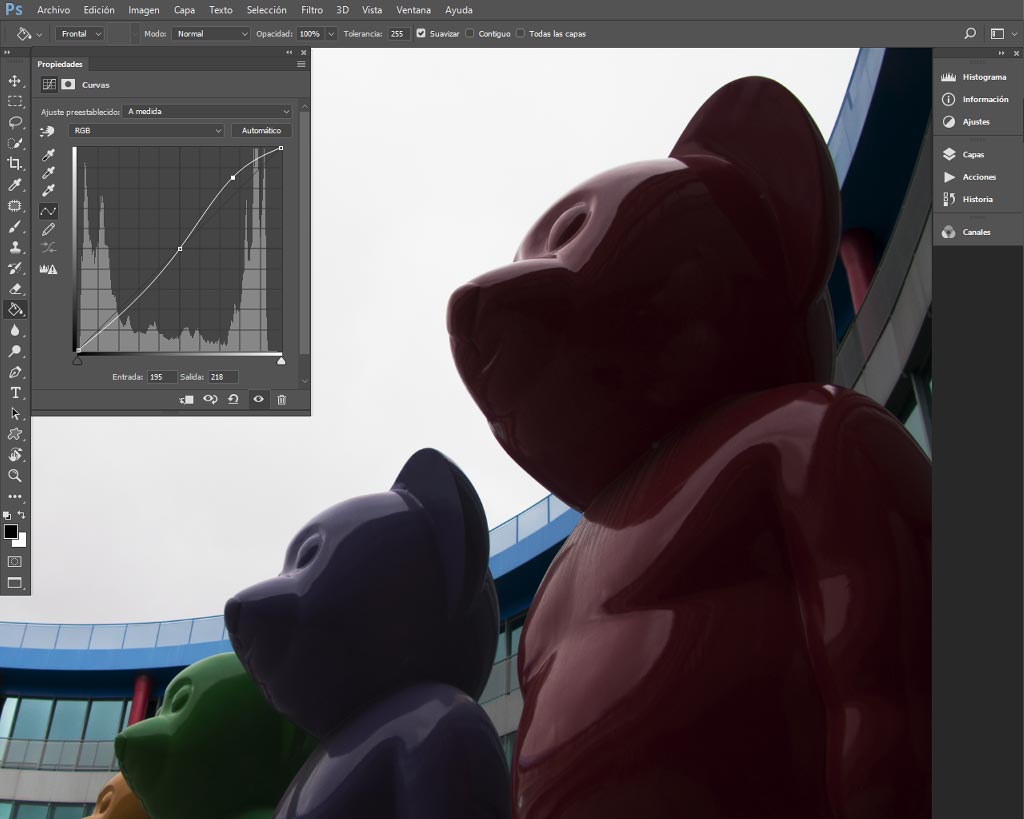Open the Capa menu
1024x819 pixels.
(x=184, y=10)
